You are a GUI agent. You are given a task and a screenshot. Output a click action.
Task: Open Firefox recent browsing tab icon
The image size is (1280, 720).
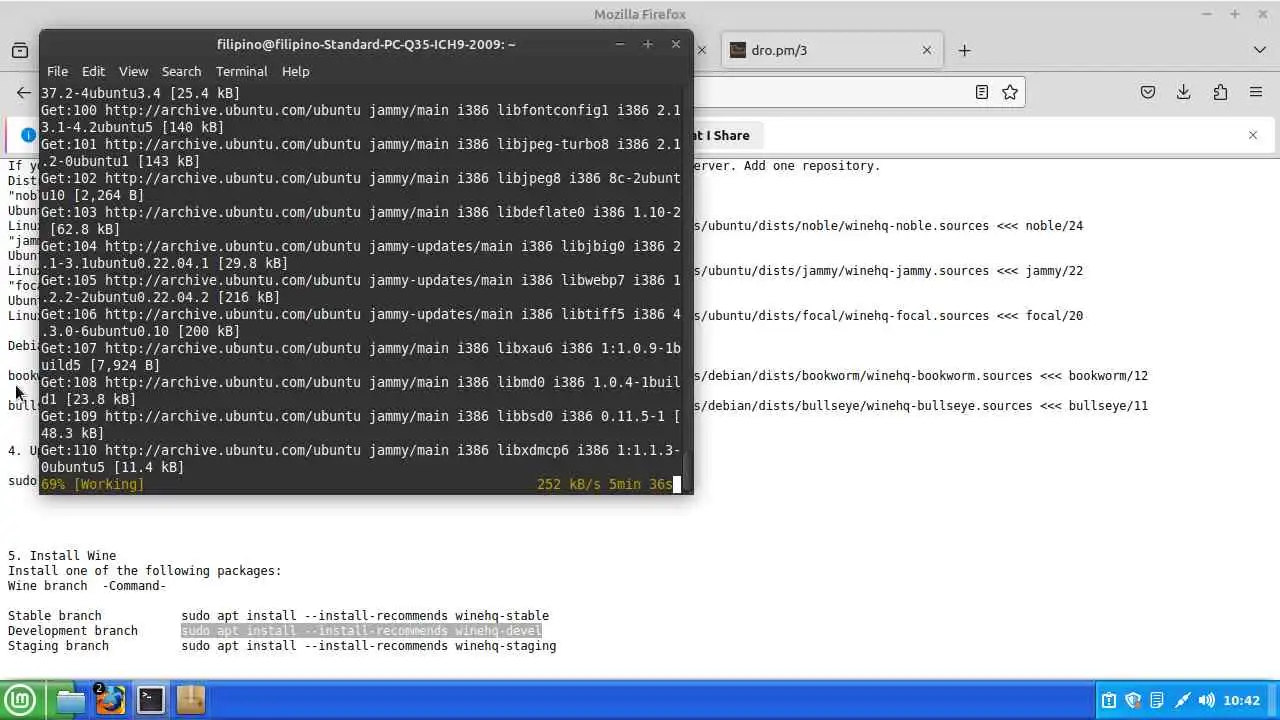(20, 50)
